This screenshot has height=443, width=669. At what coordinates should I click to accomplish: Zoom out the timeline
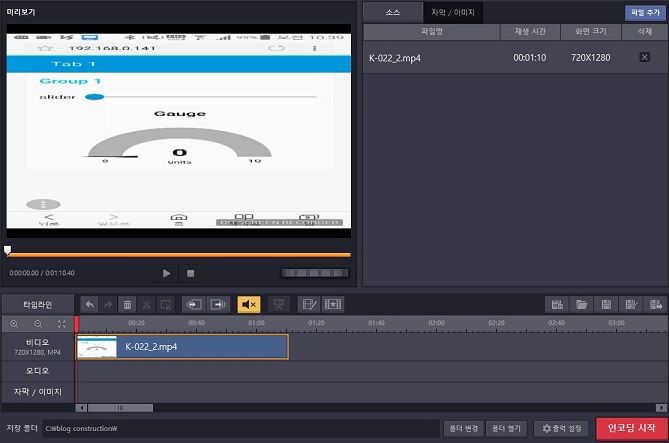click(38, 324)
